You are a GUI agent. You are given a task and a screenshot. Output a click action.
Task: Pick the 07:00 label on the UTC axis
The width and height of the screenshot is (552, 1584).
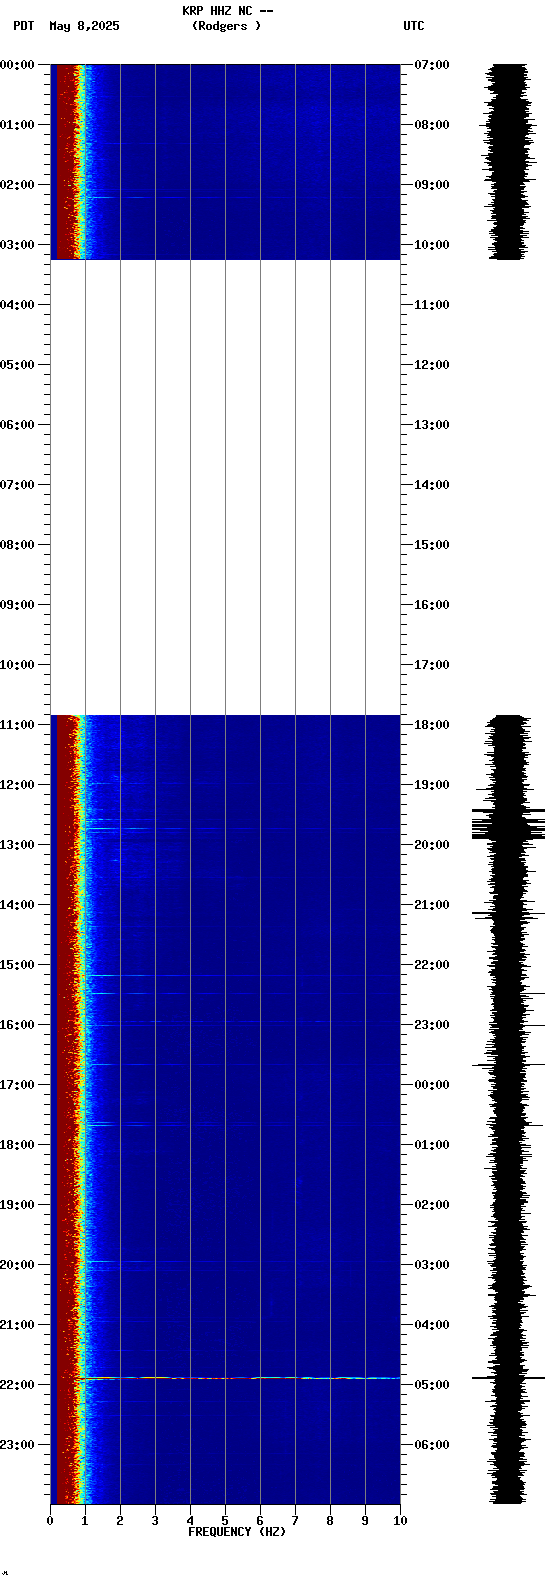432,65
